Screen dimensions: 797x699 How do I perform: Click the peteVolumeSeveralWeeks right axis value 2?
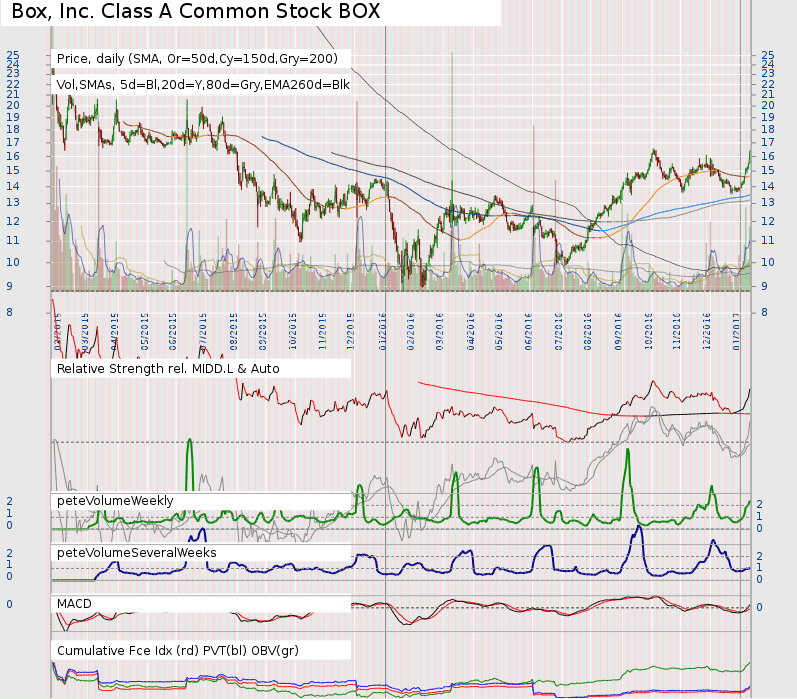tap(760, 556)
